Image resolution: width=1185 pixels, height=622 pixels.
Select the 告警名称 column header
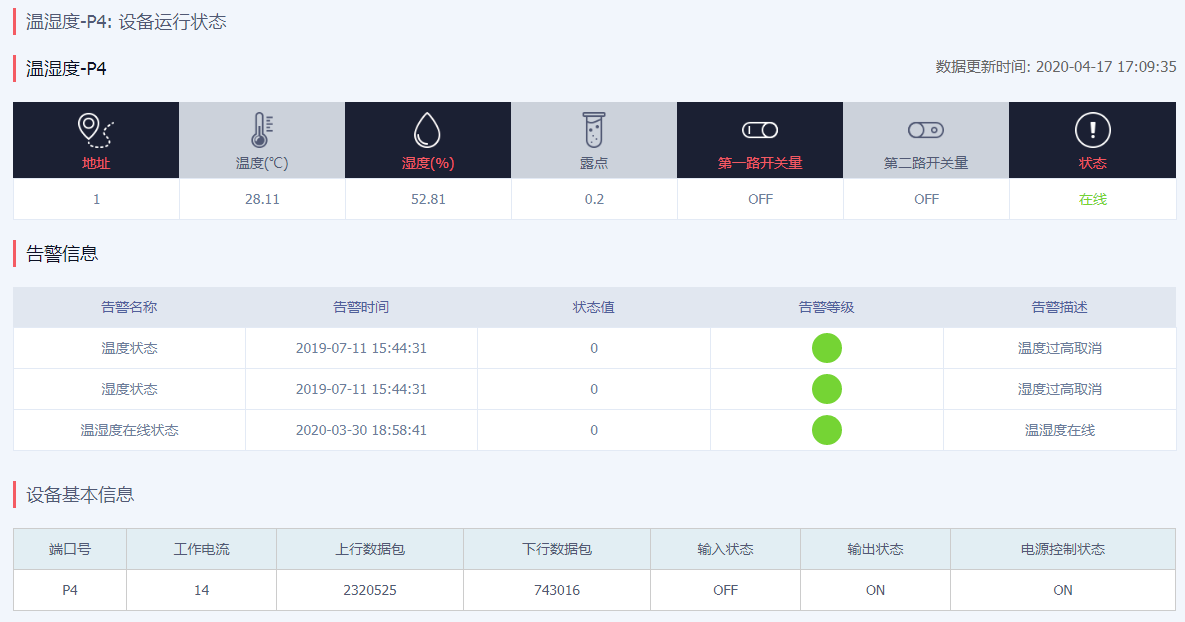(129, 308)
